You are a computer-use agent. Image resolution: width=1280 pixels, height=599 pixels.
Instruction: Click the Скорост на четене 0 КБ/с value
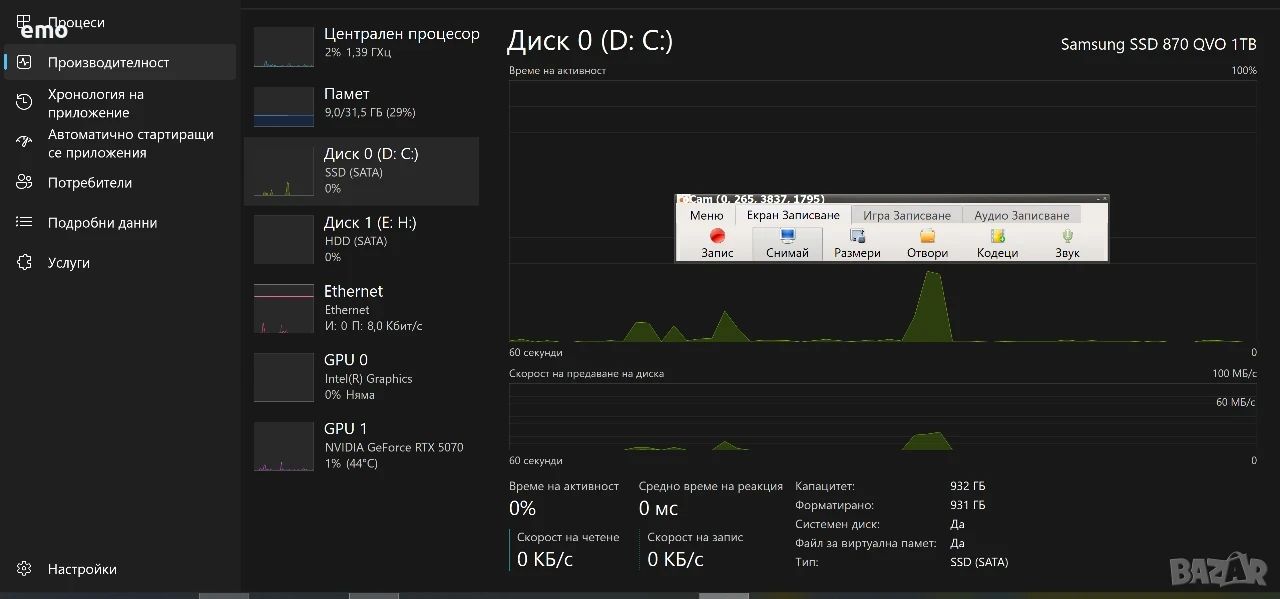(x=545, y=560)
